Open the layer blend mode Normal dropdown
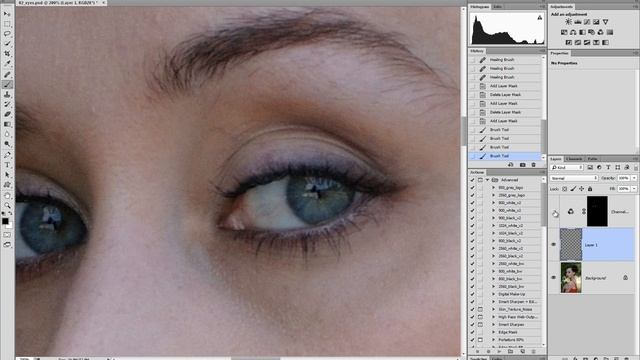This screenshot has height=360, width=640. click(573, 178)
